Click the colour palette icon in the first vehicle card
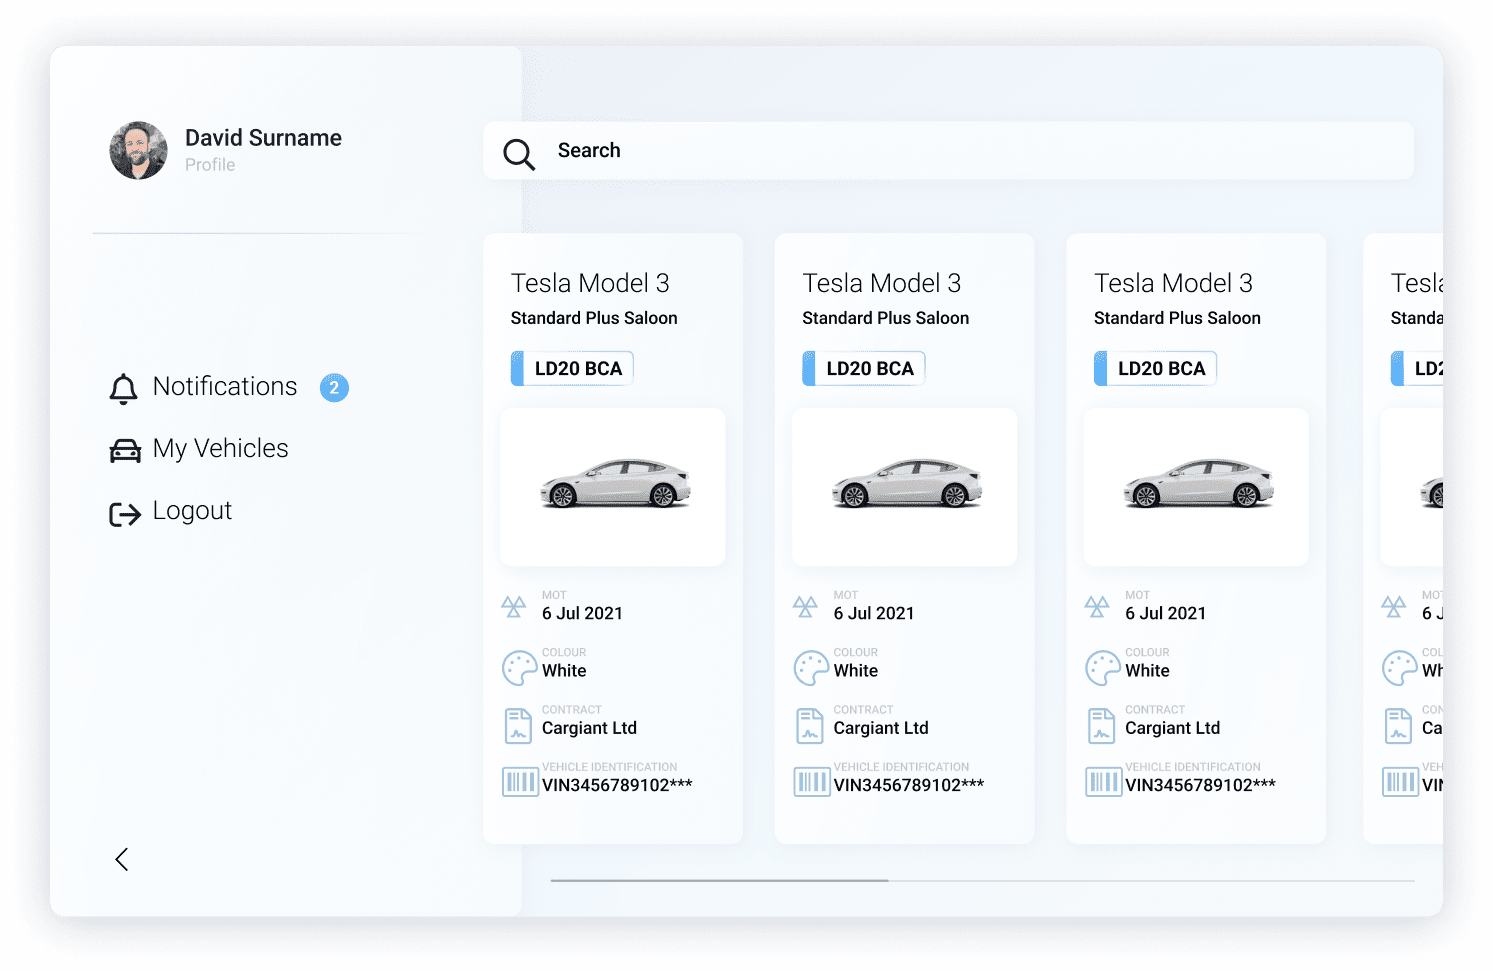The height and width of the screenshot is (971, 1493). point(519,668)
